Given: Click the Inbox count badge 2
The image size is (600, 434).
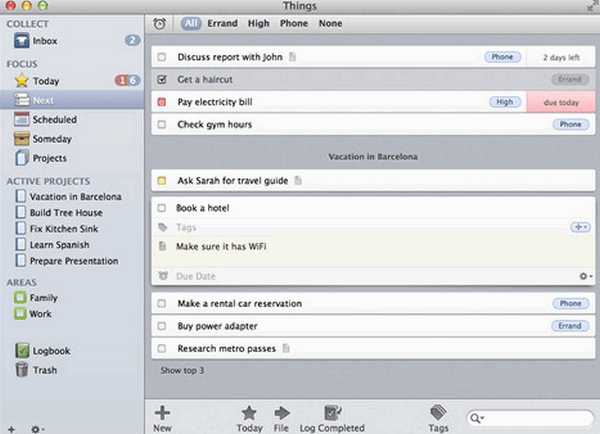Looking at the screenshot, I should (x=132, y=40).
